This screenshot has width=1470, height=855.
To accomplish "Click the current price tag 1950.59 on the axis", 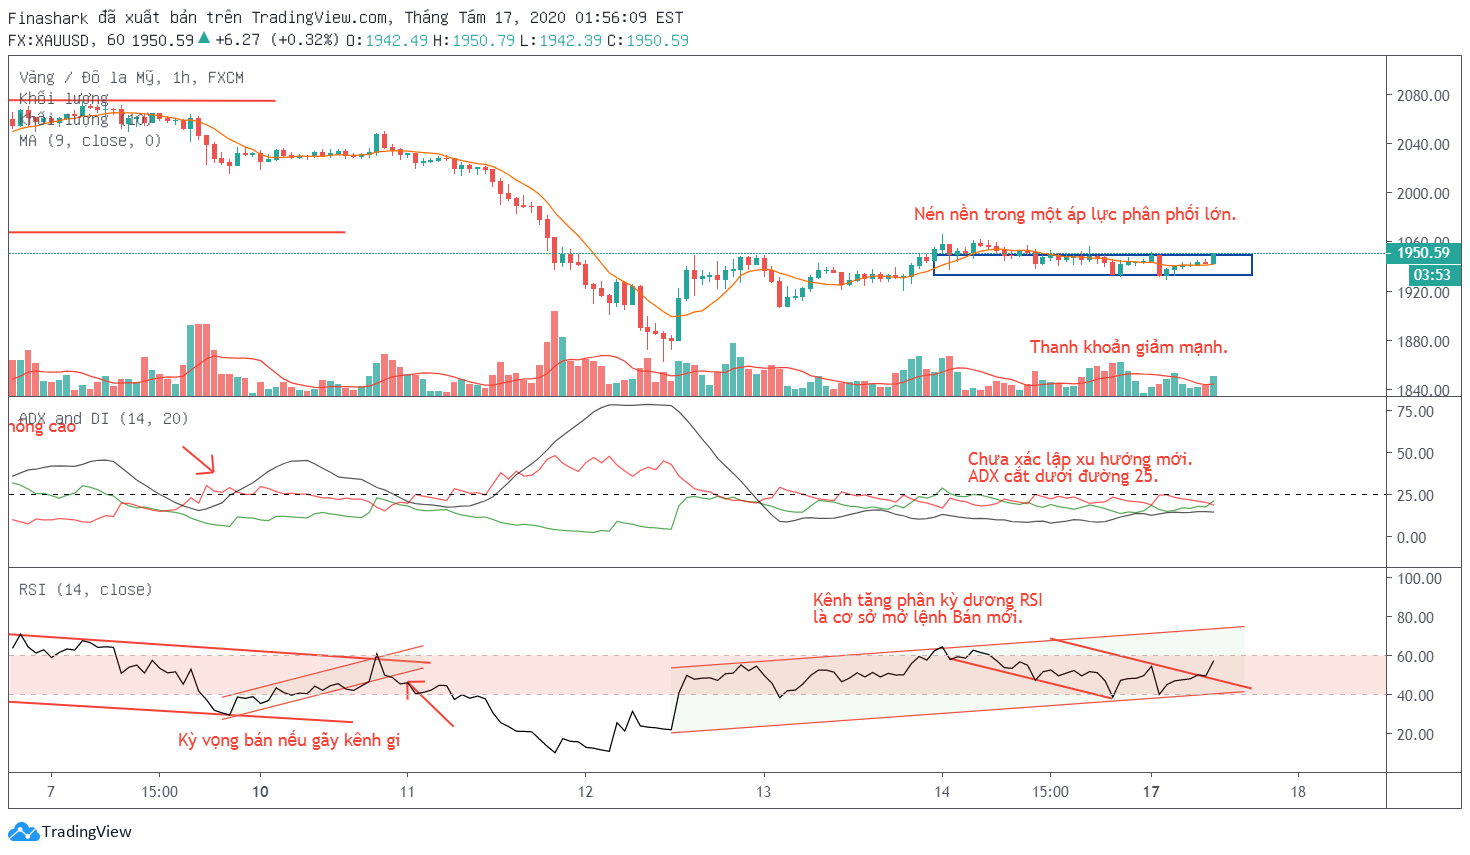I will (1423, 253).
